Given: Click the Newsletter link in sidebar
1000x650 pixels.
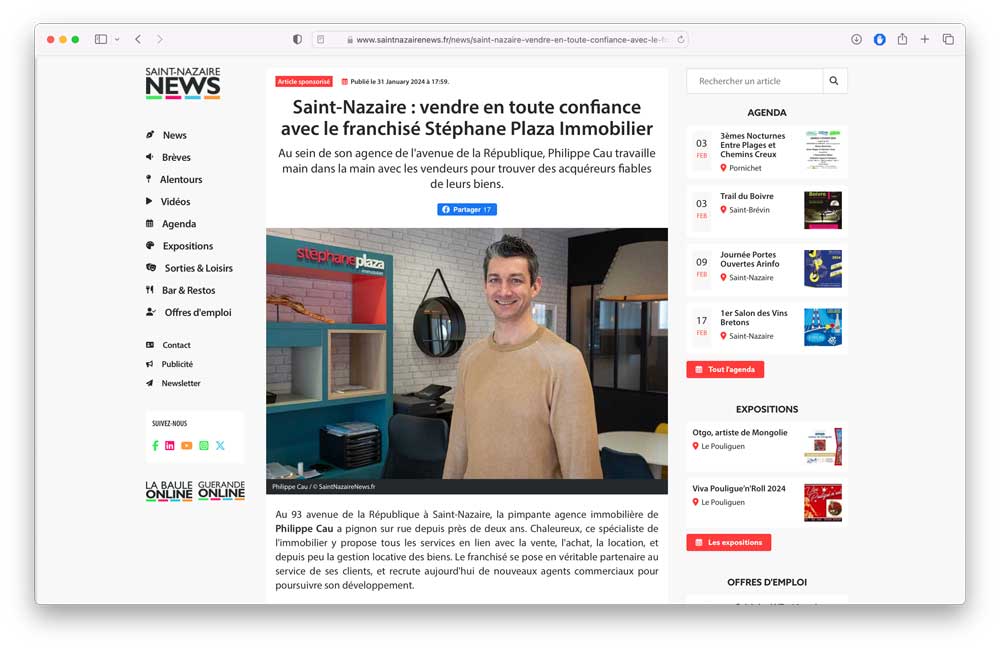Looking at the screenshot, I should click(180, 383).
